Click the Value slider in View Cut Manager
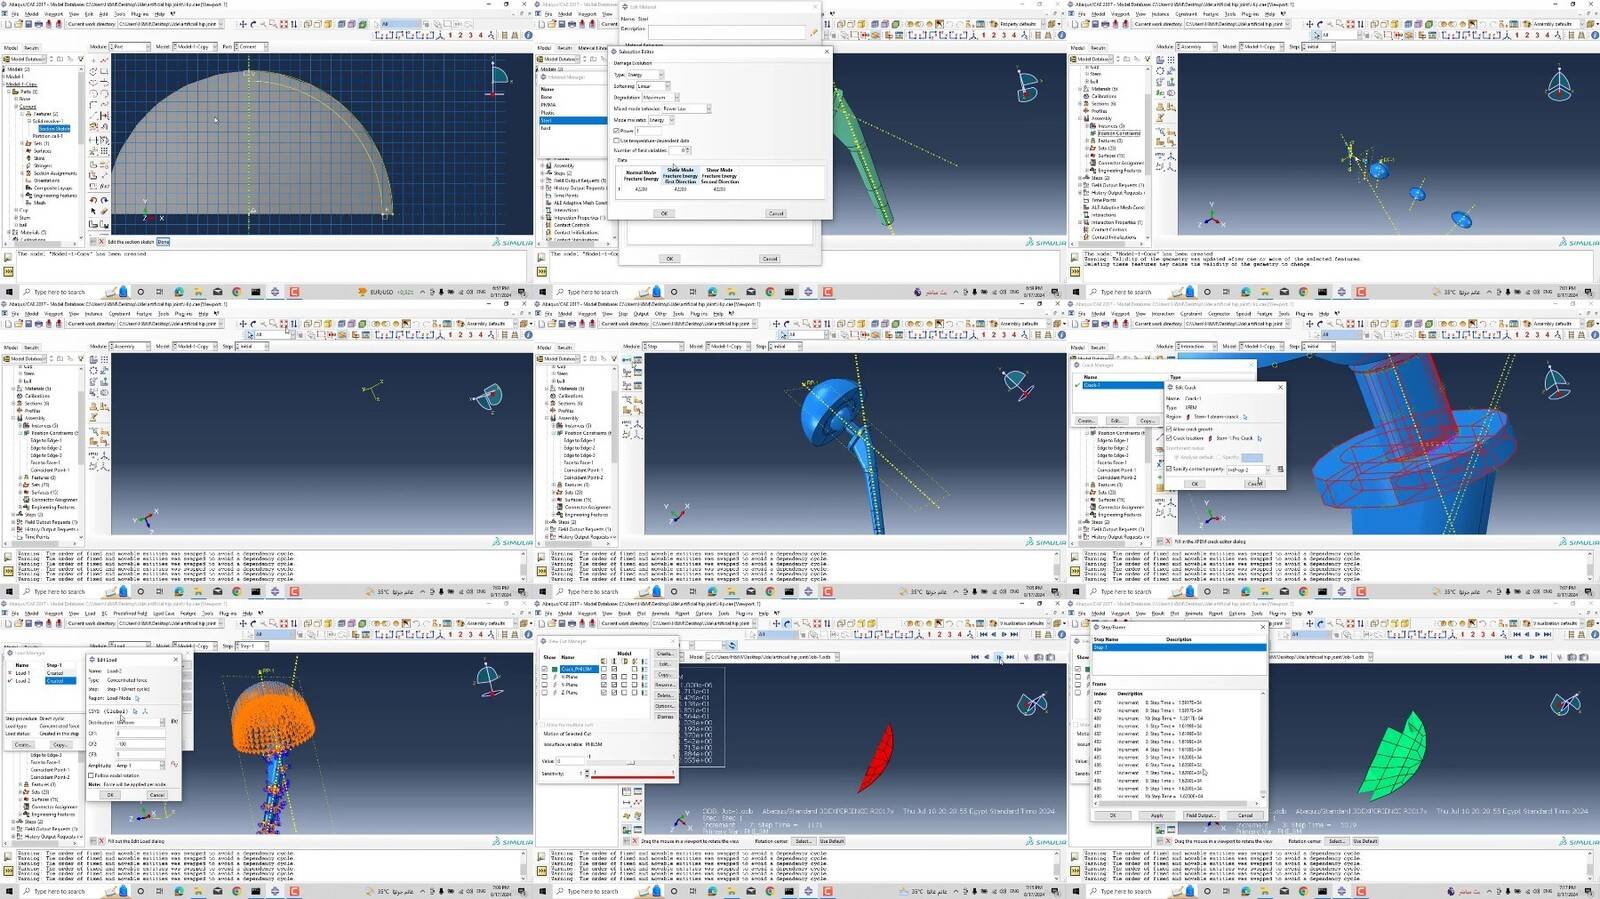The height and width of the screenshot is (899, 1600). [x=631, y=762]
